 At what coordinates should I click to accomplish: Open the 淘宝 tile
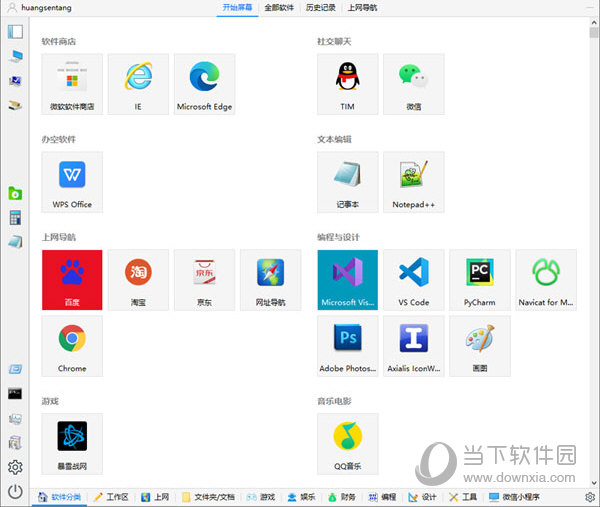[138, 280]
